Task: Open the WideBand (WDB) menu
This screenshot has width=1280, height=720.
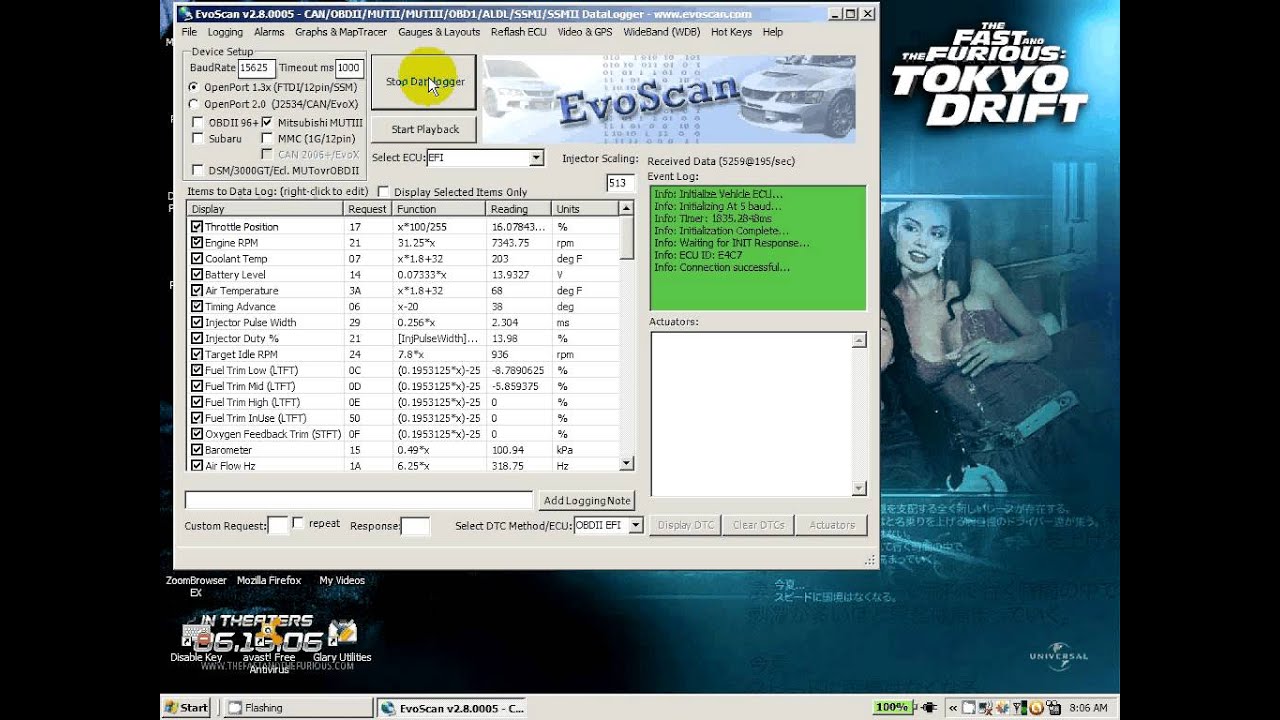Action: [x=662, y=32]
